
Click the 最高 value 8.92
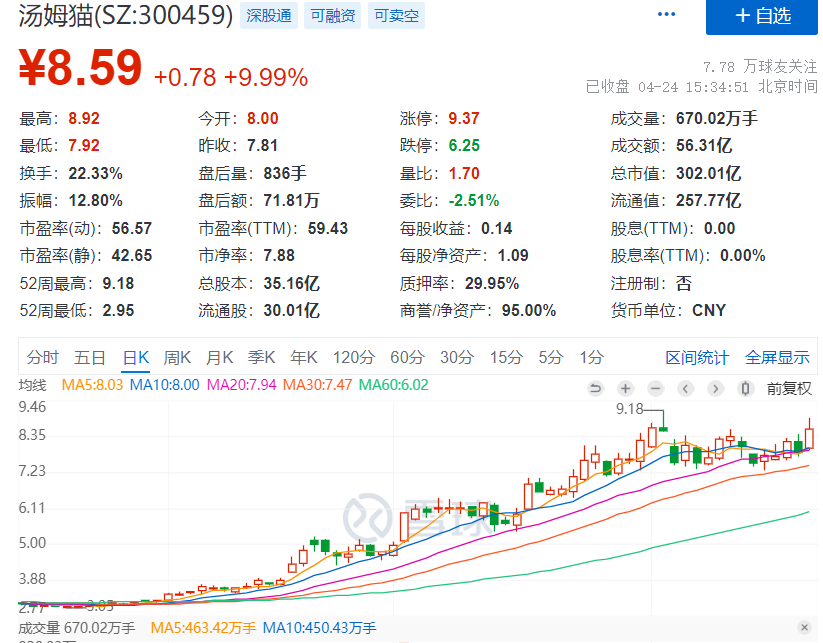point(84,119)
